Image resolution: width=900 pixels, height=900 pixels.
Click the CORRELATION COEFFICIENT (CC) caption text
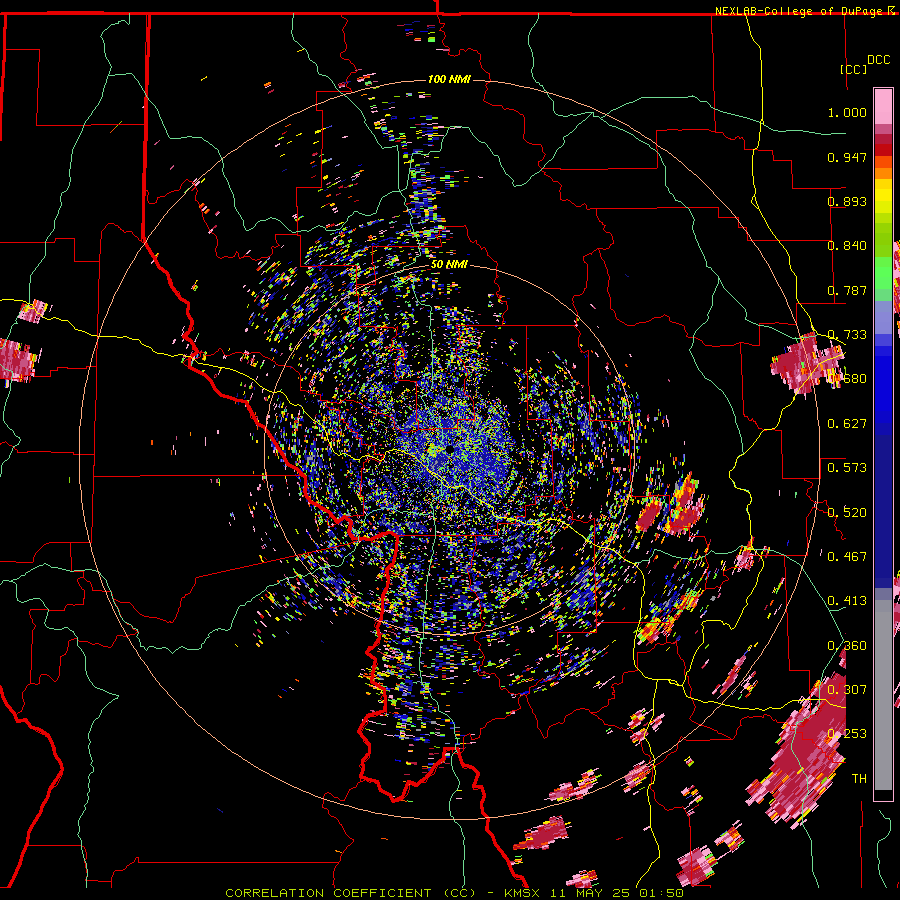351,893
